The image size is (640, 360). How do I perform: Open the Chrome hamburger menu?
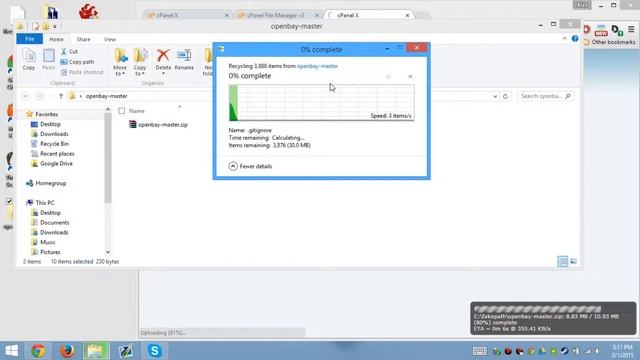click(x=631, y=29)
